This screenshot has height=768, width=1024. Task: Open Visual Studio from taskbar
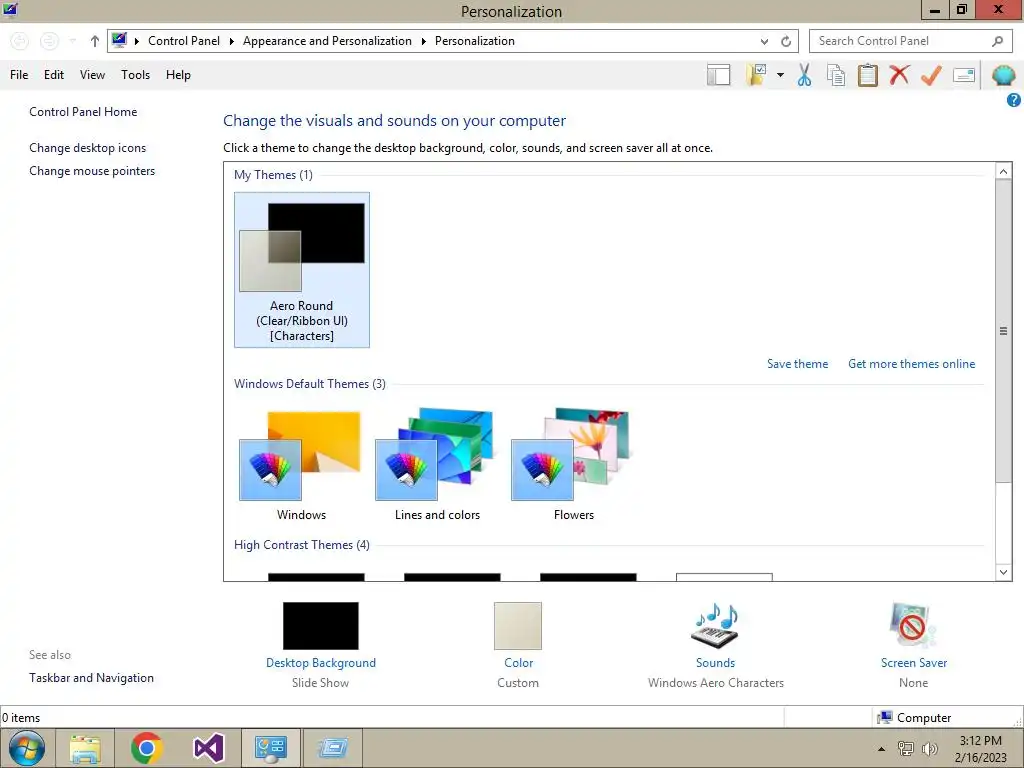pos(208,748)
